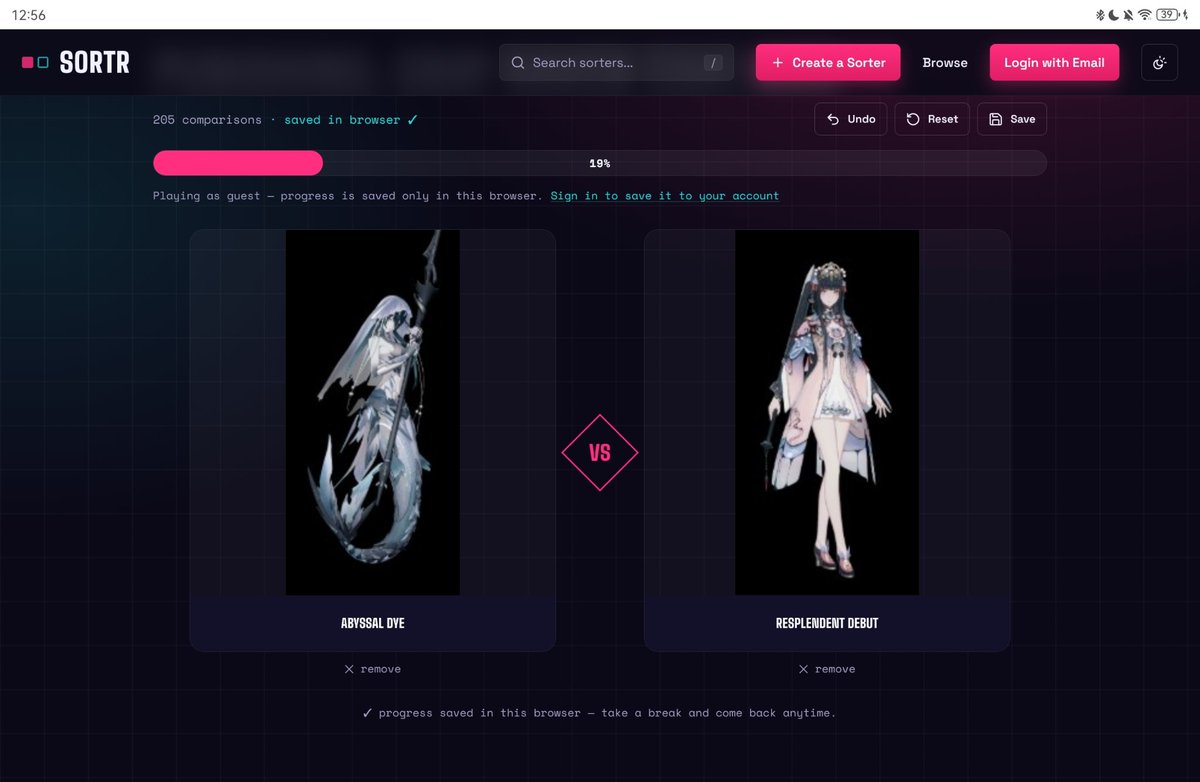The image size is (1200, 782).
Task: Click the 12:56 clock
Action: click(28, 15)
